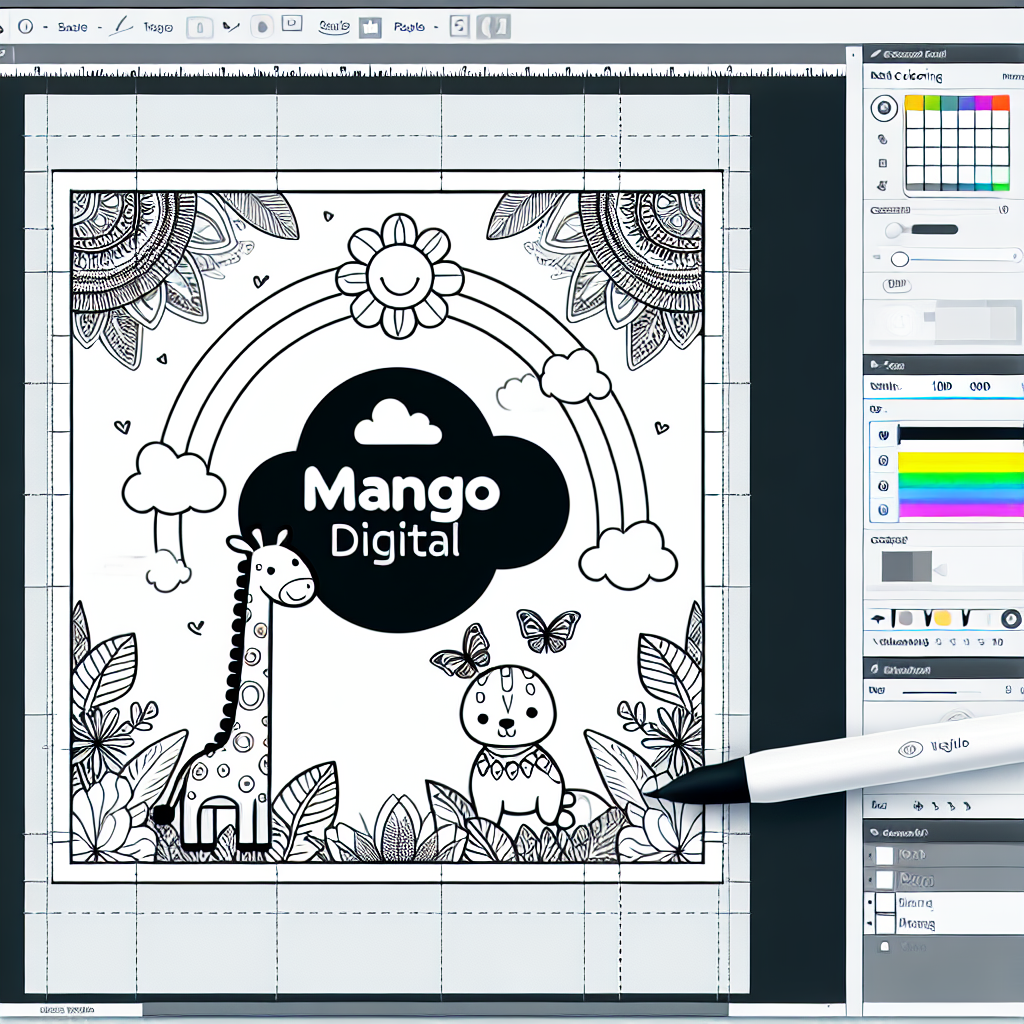Select the 'Drorang' layer row
This screenshot has height=1024, width=1024.
coord(944,924)
